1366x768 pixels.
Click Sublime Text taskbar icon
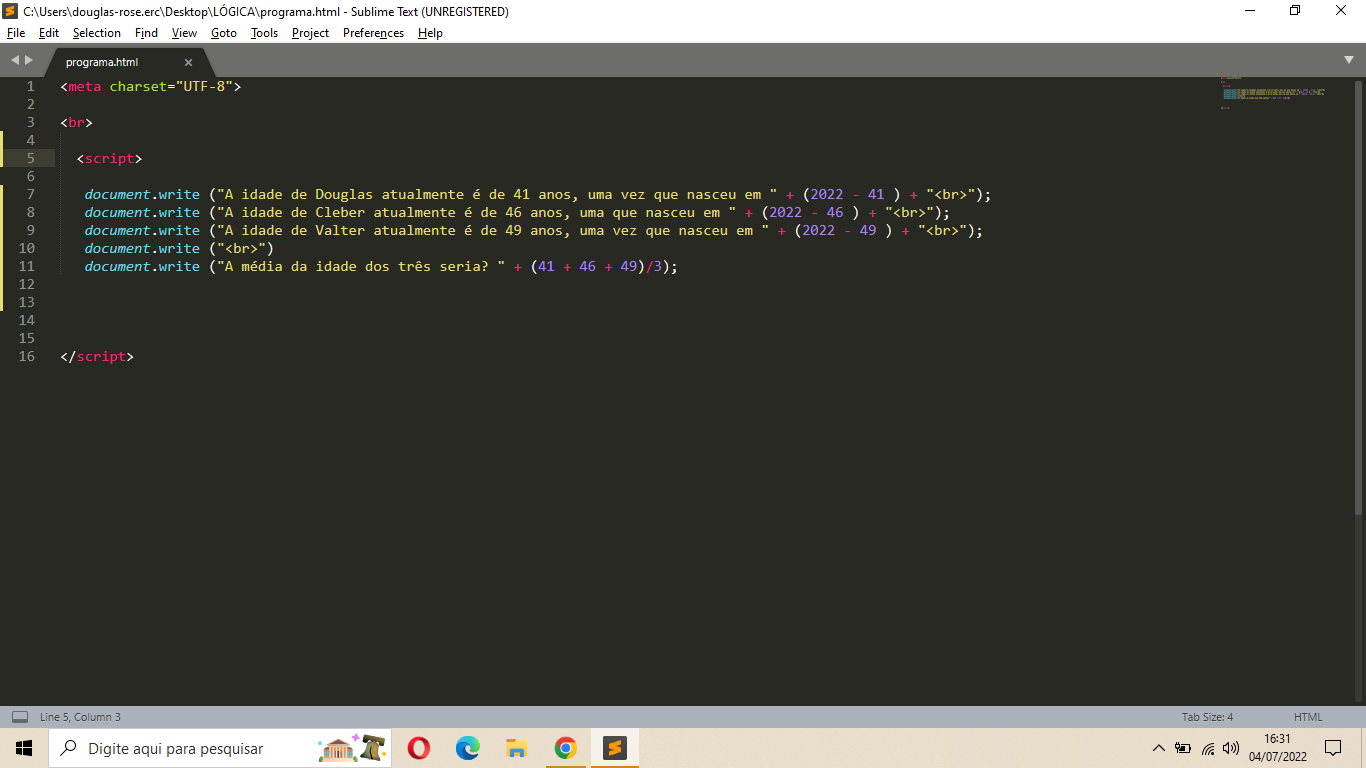pos(614,748)
